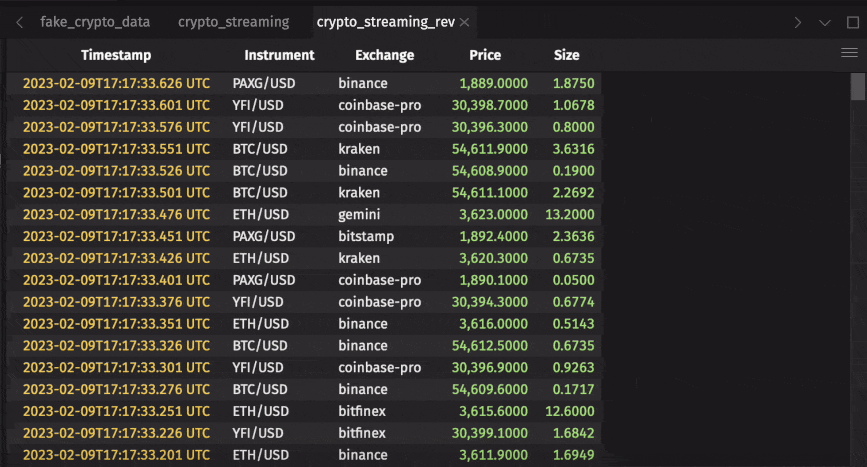Screen dimensions: 867x467
Task: Select the bitstamp exchange cell
Action: tap(366, 236)
